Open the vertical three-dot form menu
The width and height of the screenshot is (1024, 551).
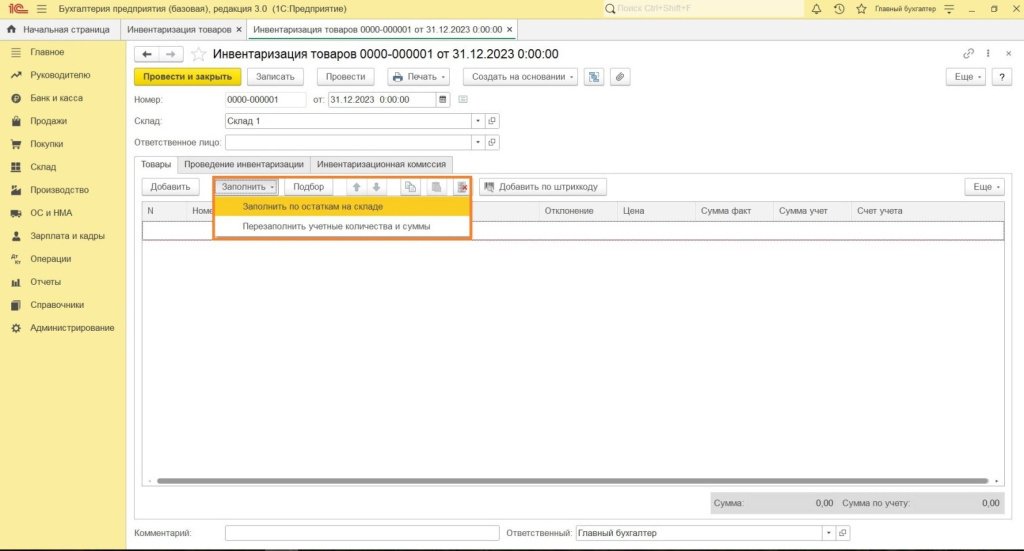(988, 54)
